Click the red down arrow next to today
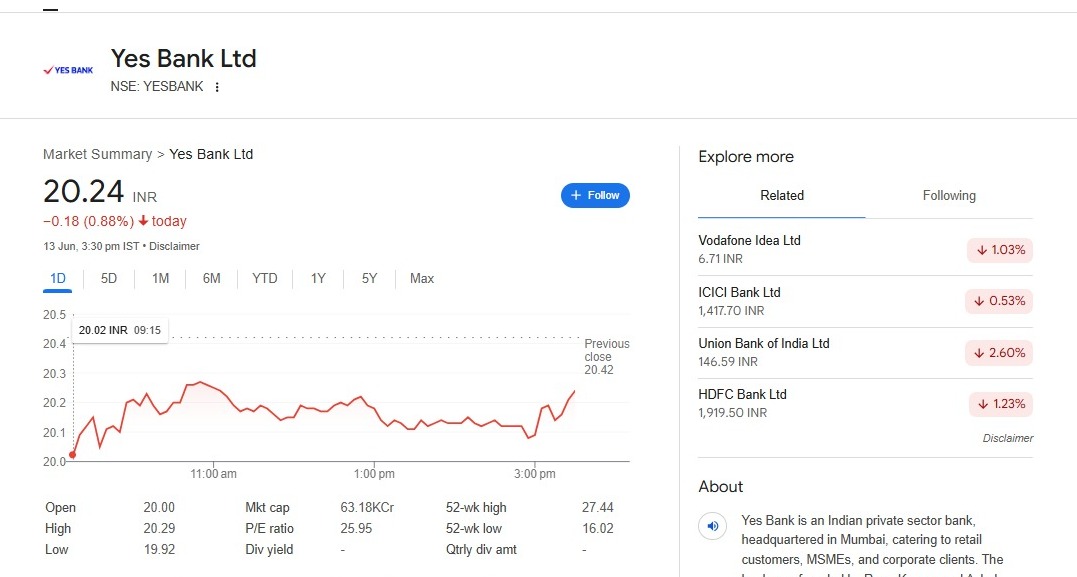 click(x=143, y=221)
